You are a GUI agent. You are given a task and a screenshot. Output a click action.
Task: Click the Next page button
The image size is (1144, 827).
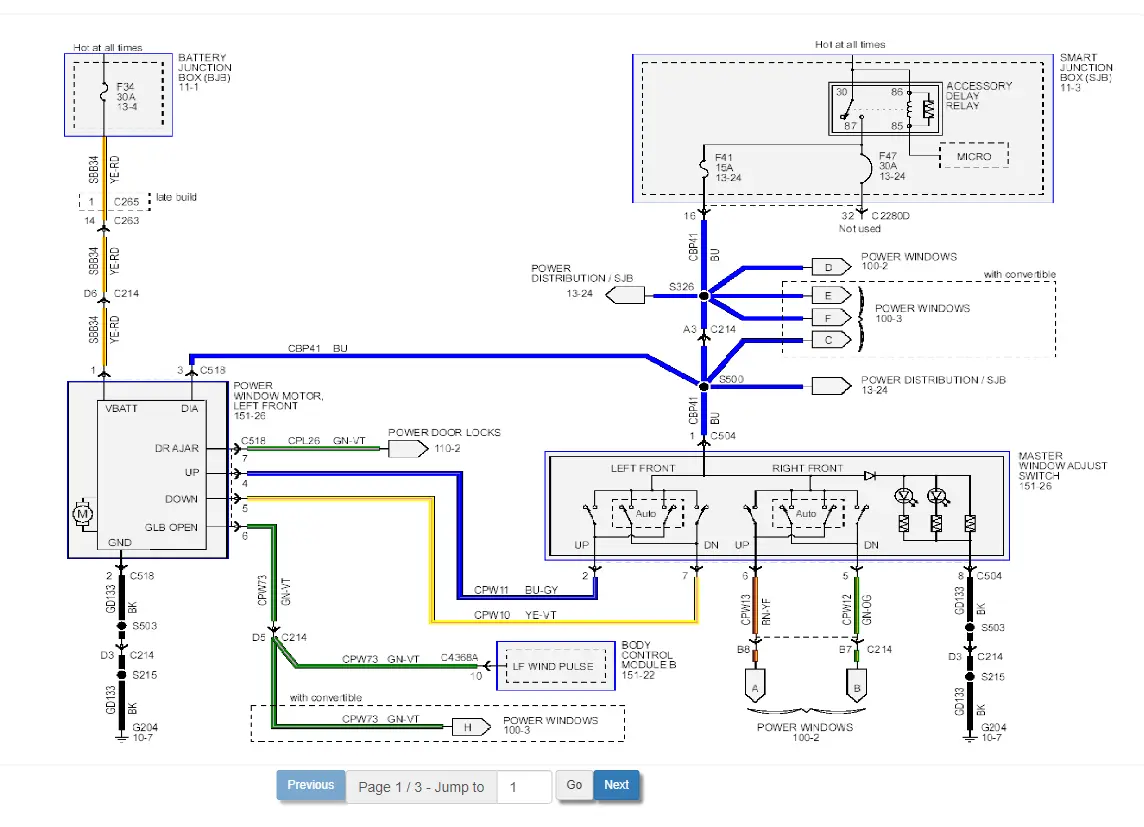click(x=617, y=785)
